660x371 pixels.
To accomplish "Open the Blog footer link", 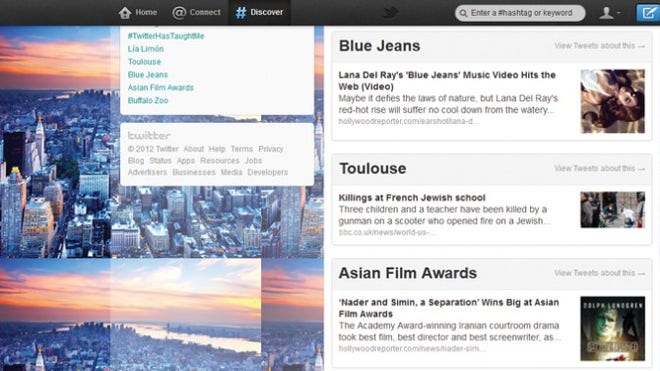I will (x=136, y=160).
